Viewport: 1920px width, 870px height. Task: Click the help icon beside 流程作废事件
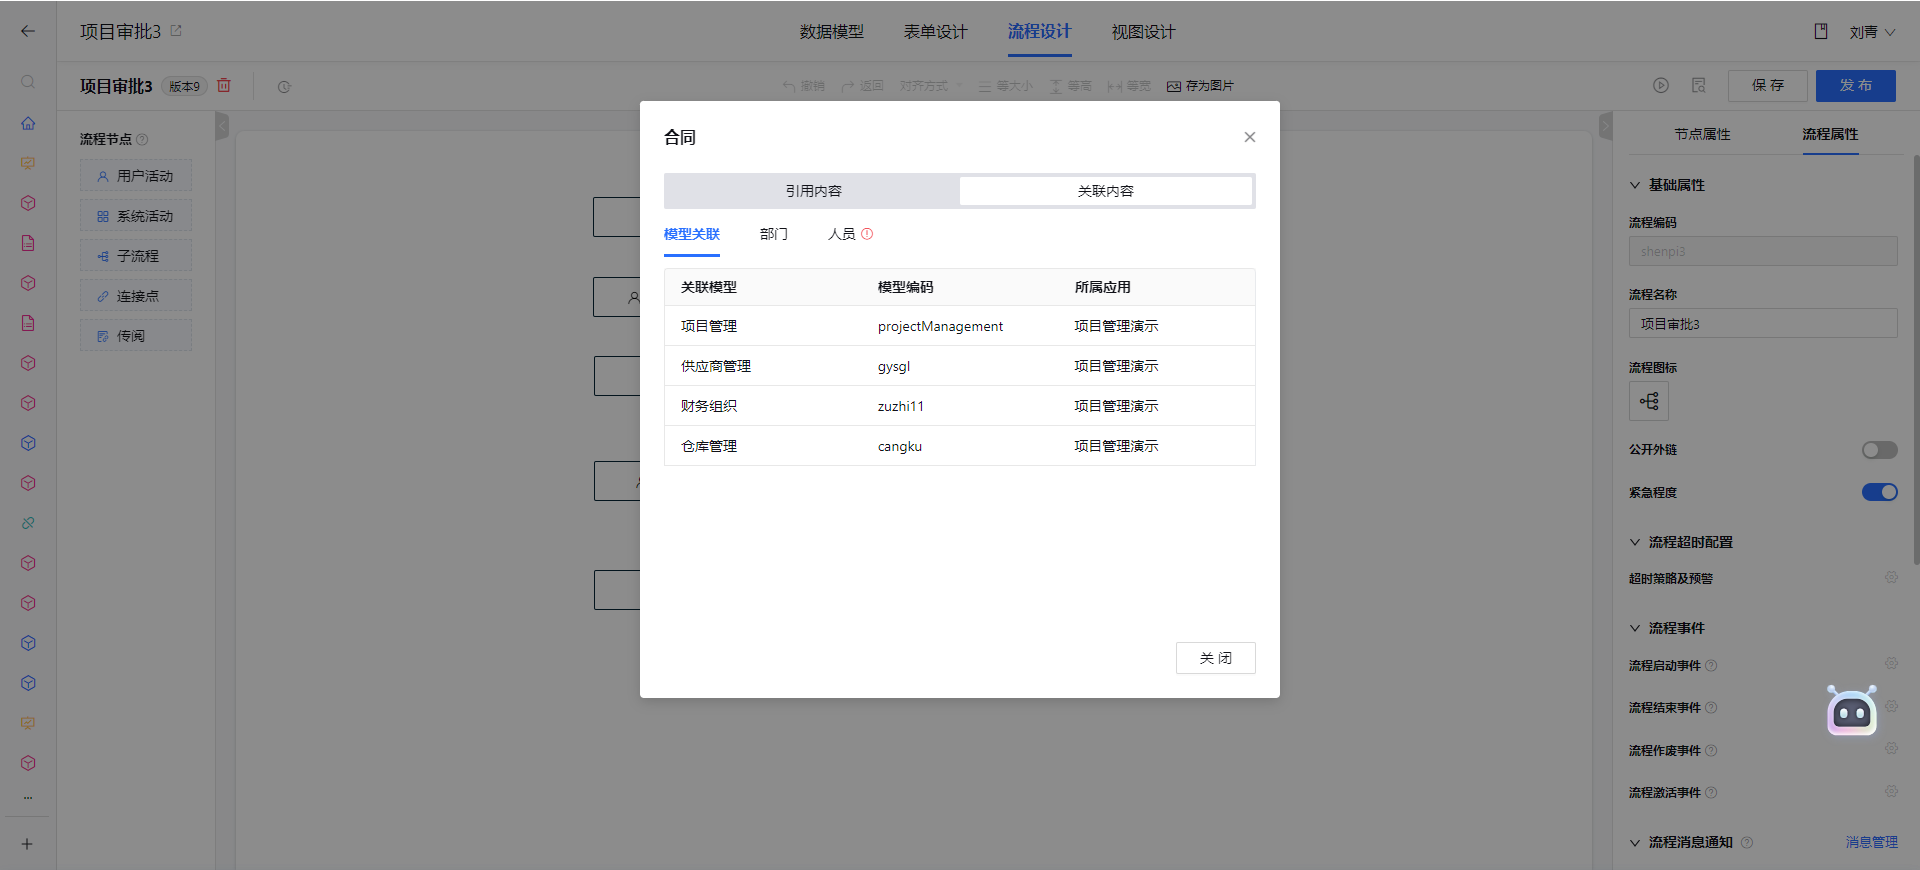1711,751
